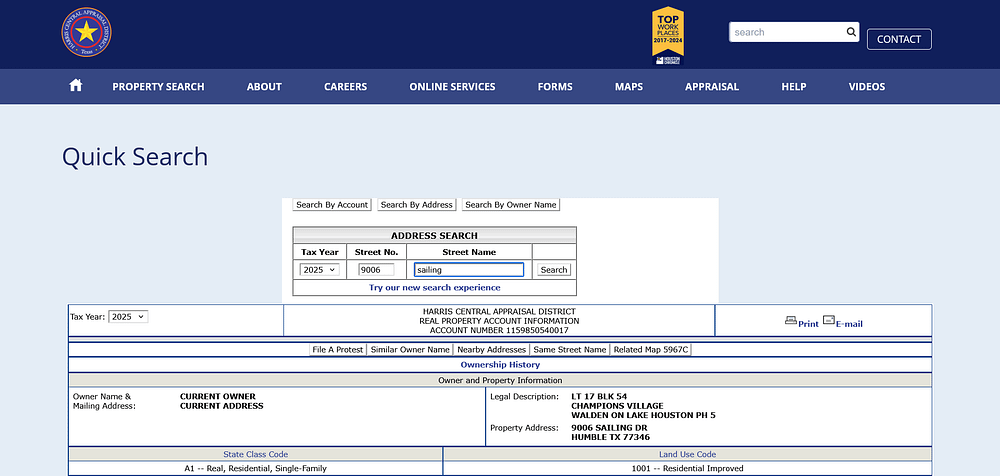Screen dimensions: 1000x476
Task: Click Related Map 5967C button
Action: point(651,350)
